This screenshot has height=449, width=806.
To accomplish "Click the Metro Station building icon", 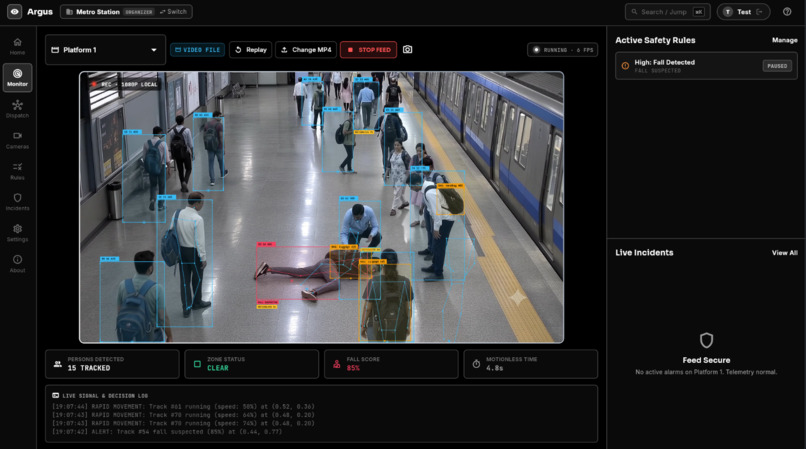I will 69,12.
